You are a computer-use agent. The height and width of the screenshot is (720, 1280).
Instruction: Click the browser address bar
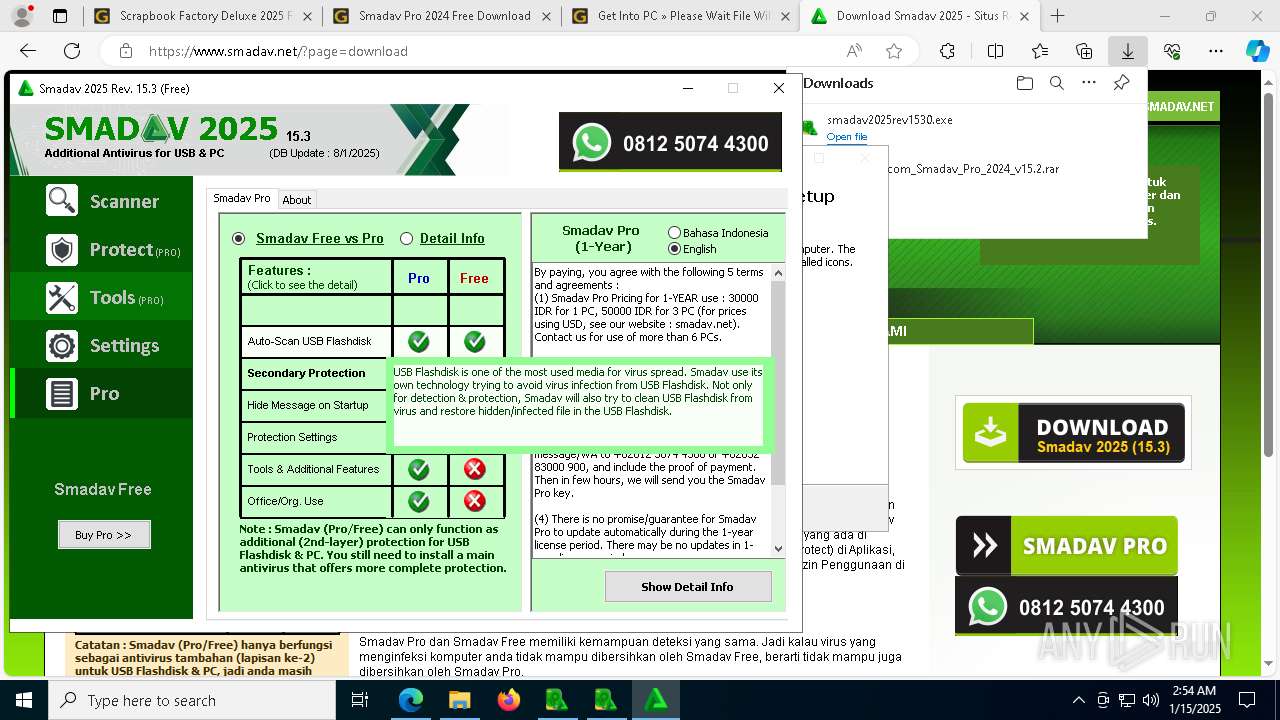point(480,51)
